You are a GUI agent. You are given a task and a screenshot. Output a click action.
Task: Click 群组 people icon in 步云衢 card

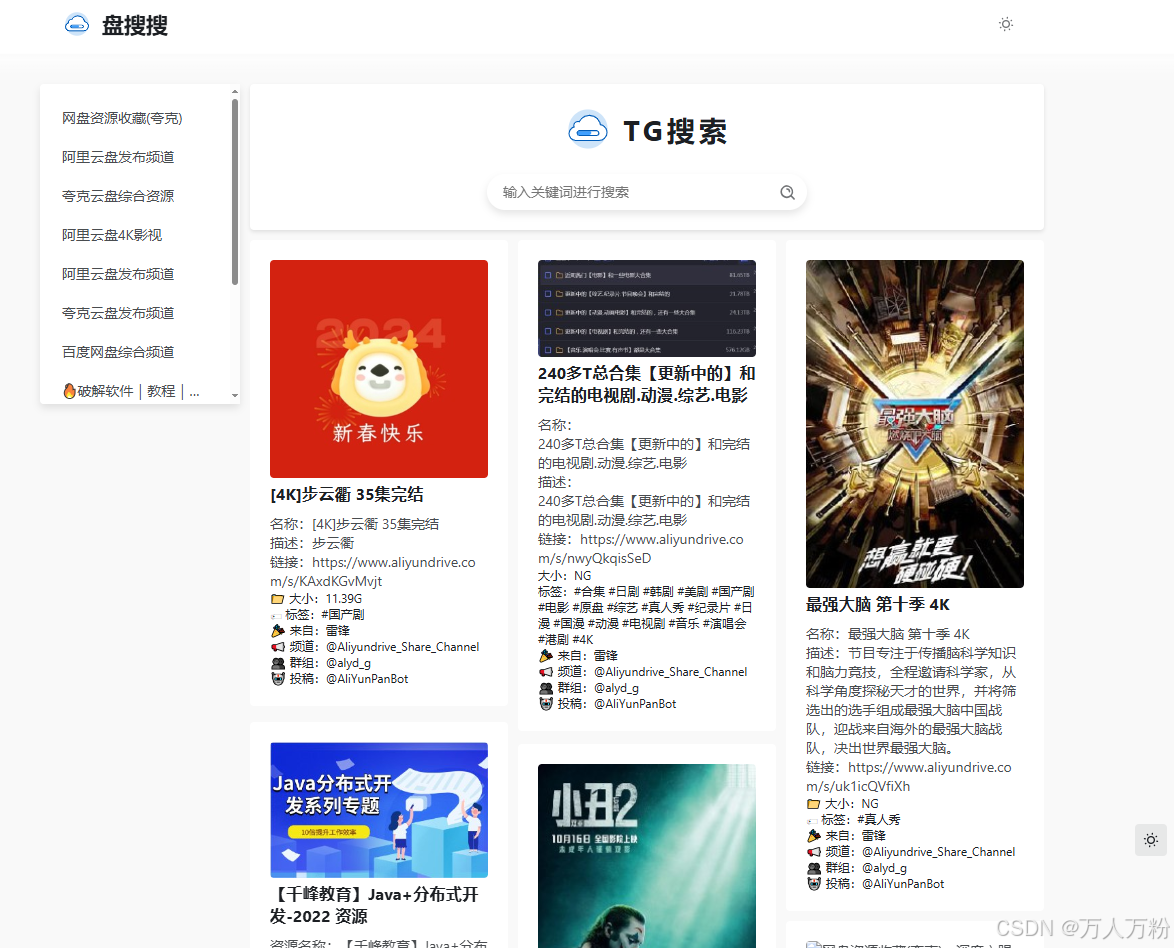point(278,663)
